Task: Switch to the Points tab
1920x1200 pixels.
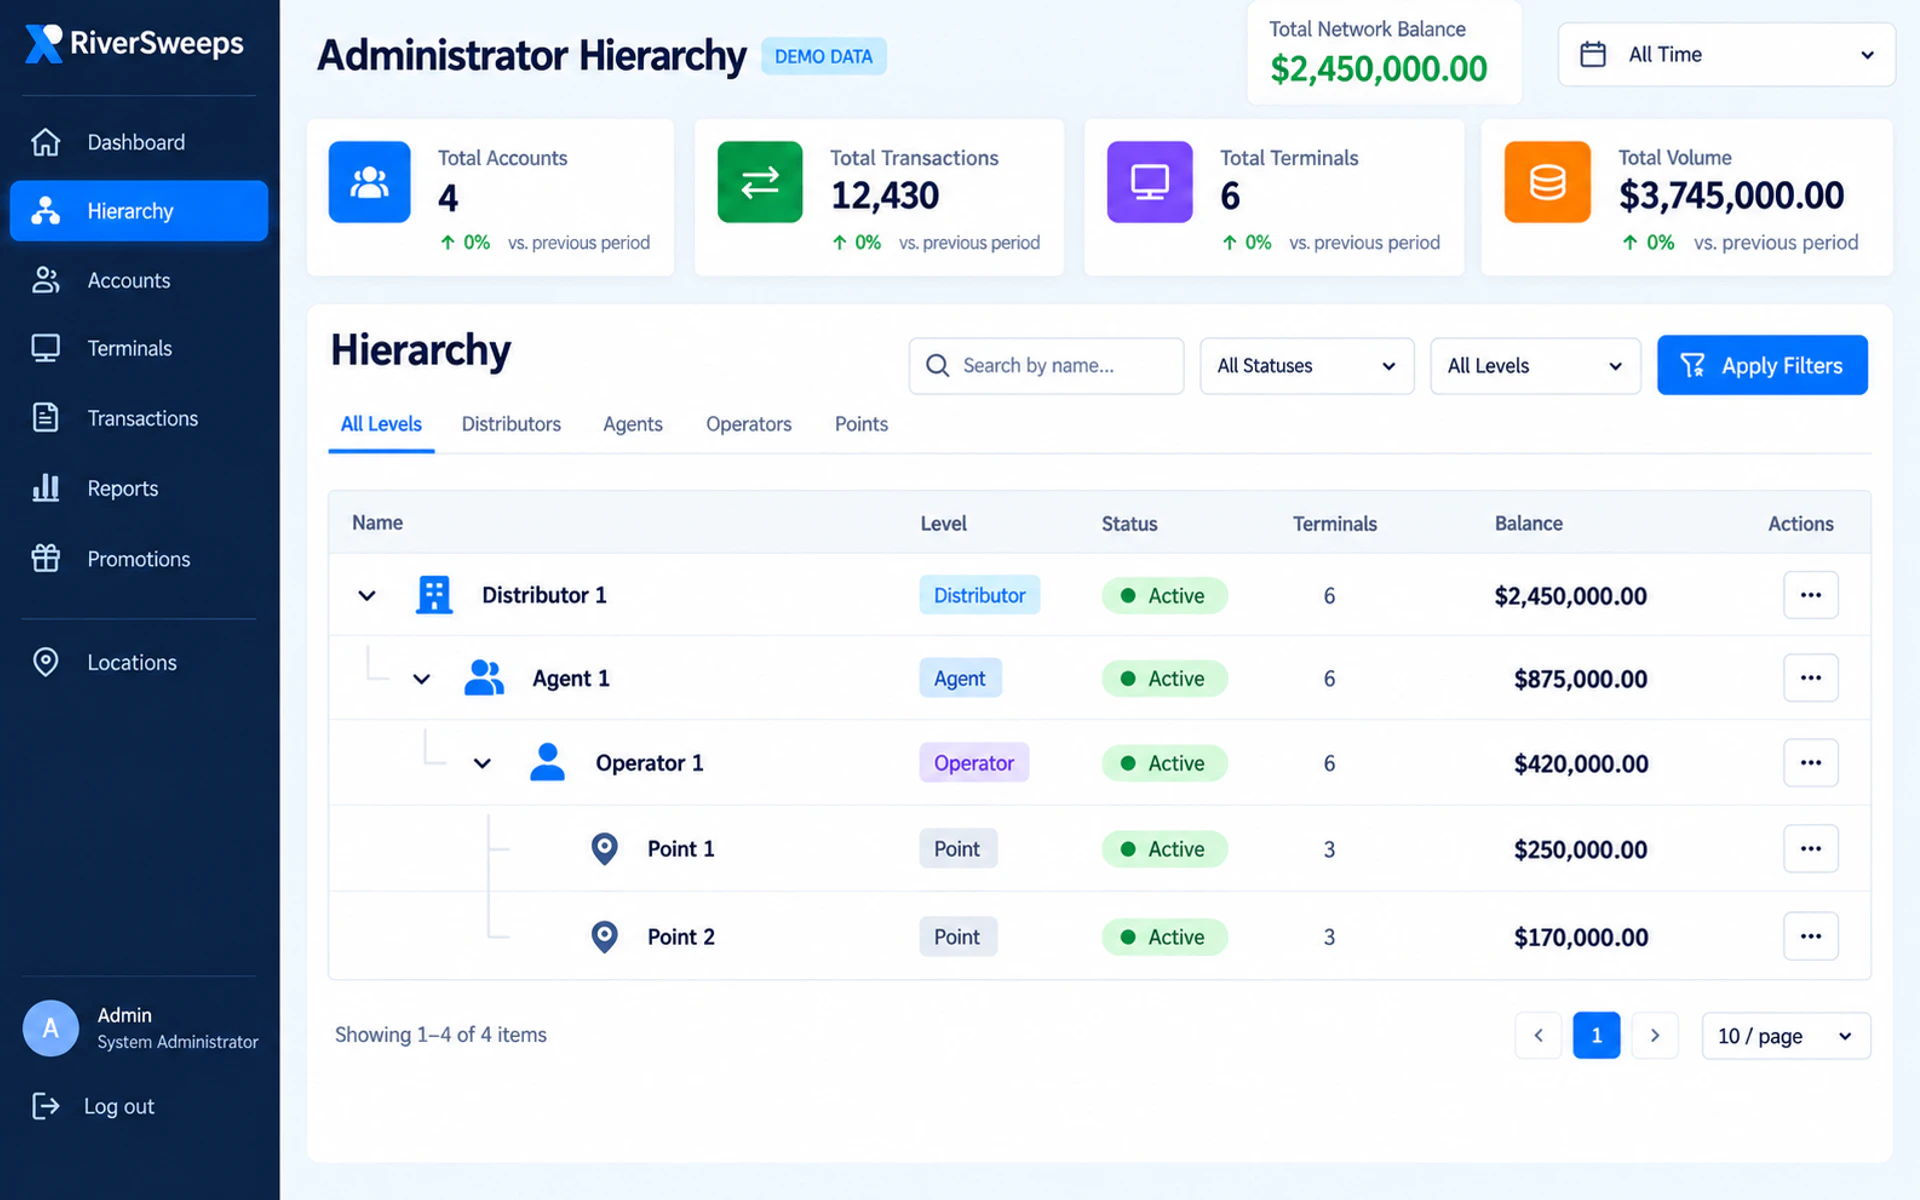Action: pos(861,424)
